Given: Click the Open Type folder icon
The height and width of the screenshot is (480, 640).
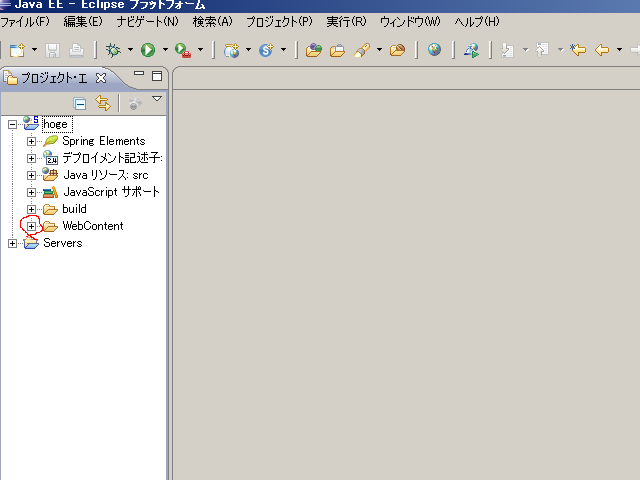Looking at the screenshot, I should pos(313,50).
